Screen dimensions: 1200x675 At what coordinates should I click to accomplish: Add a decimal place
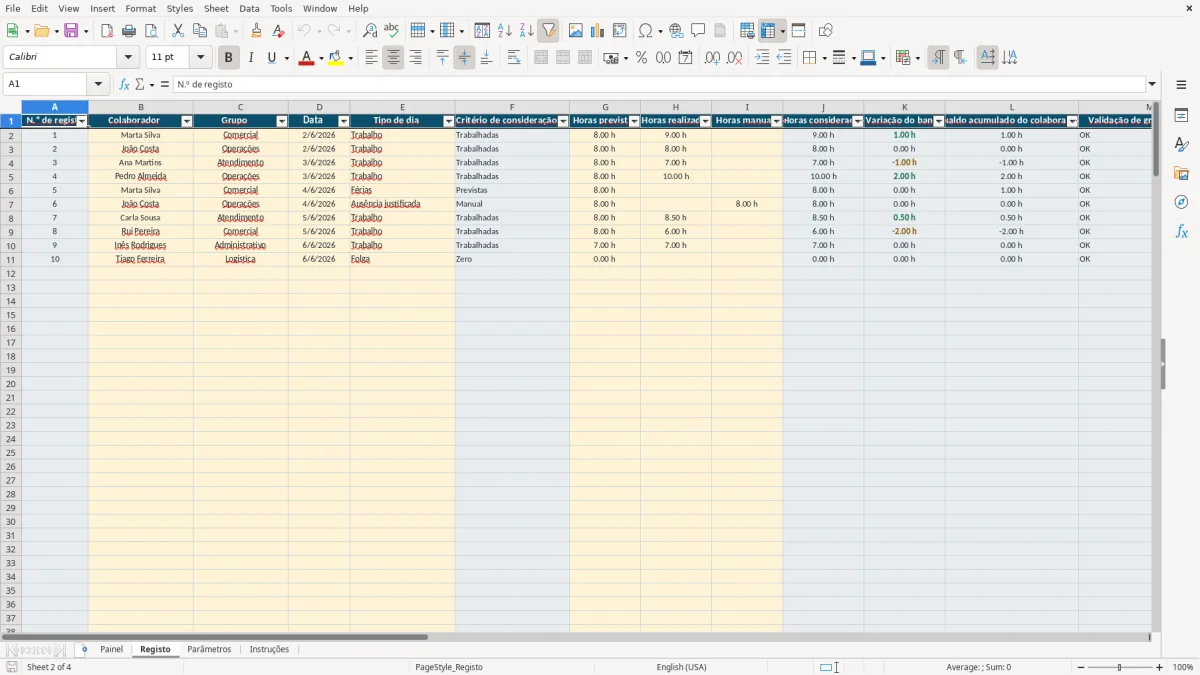(712, 58)
